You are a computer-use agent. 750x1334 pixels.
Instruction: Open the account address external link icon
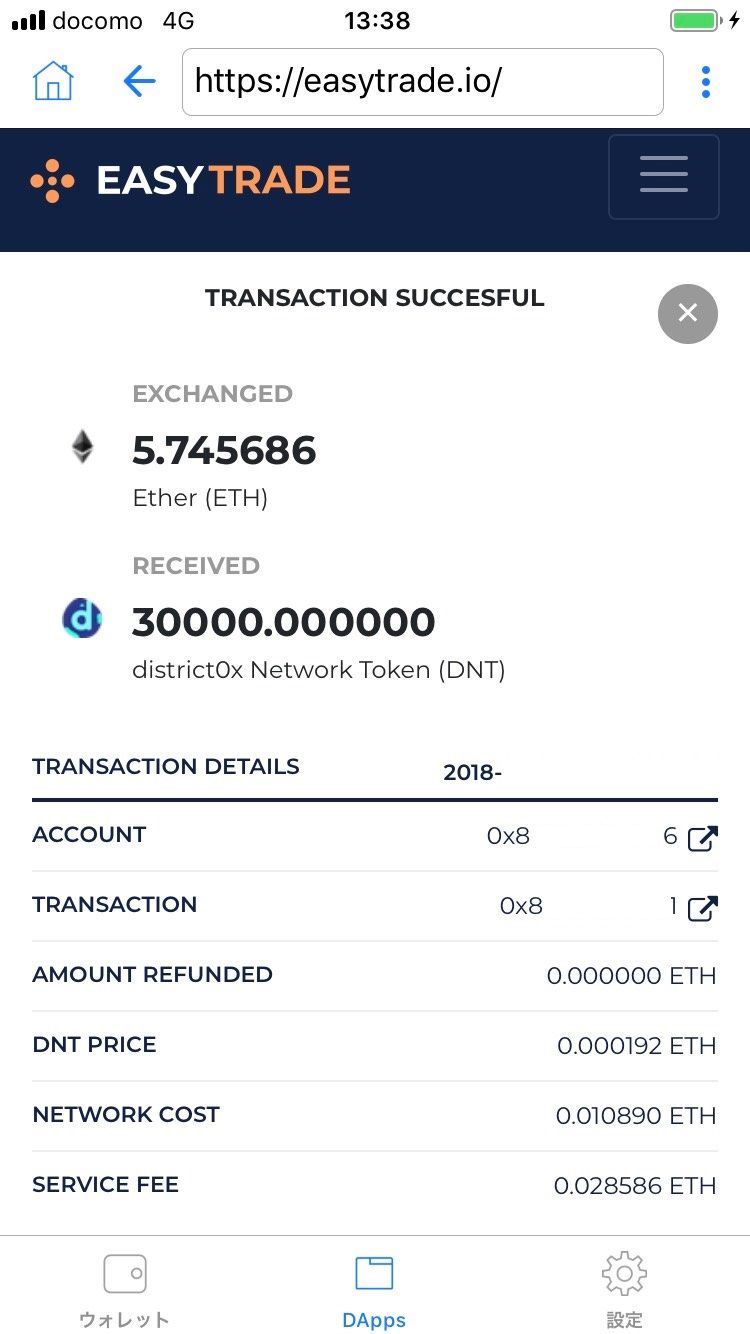point(702,838)
